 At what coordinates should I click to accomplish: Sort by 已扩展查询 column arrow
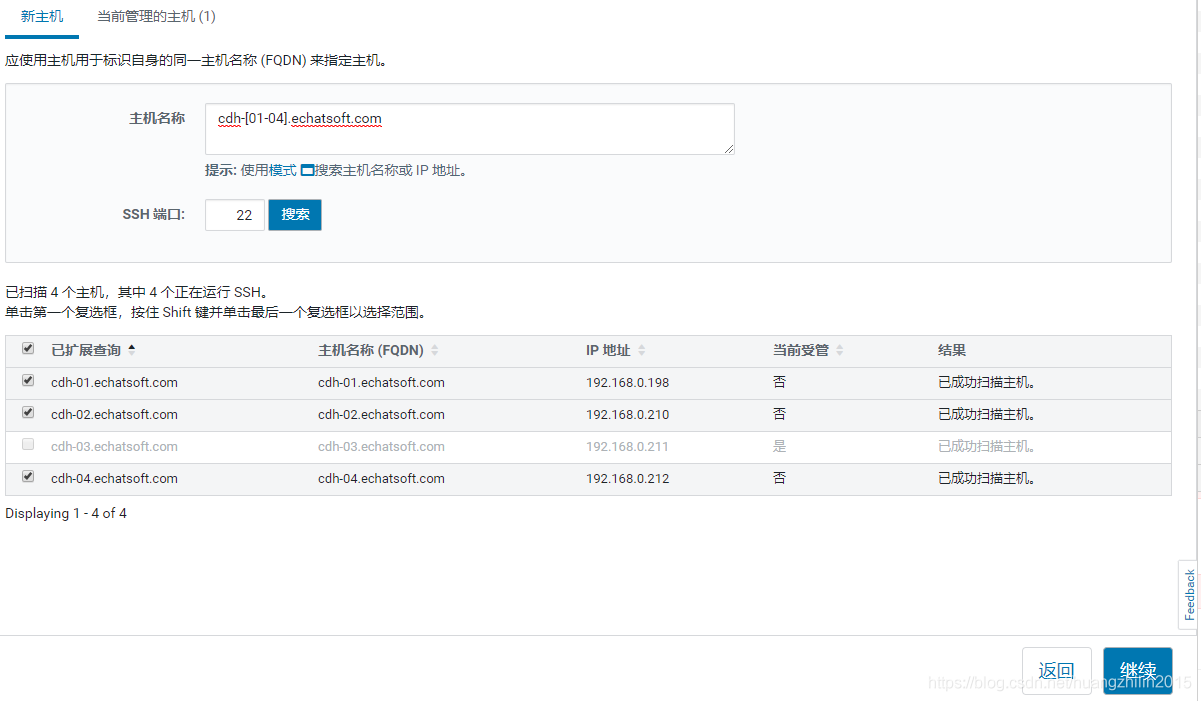[x=132, y=350]
